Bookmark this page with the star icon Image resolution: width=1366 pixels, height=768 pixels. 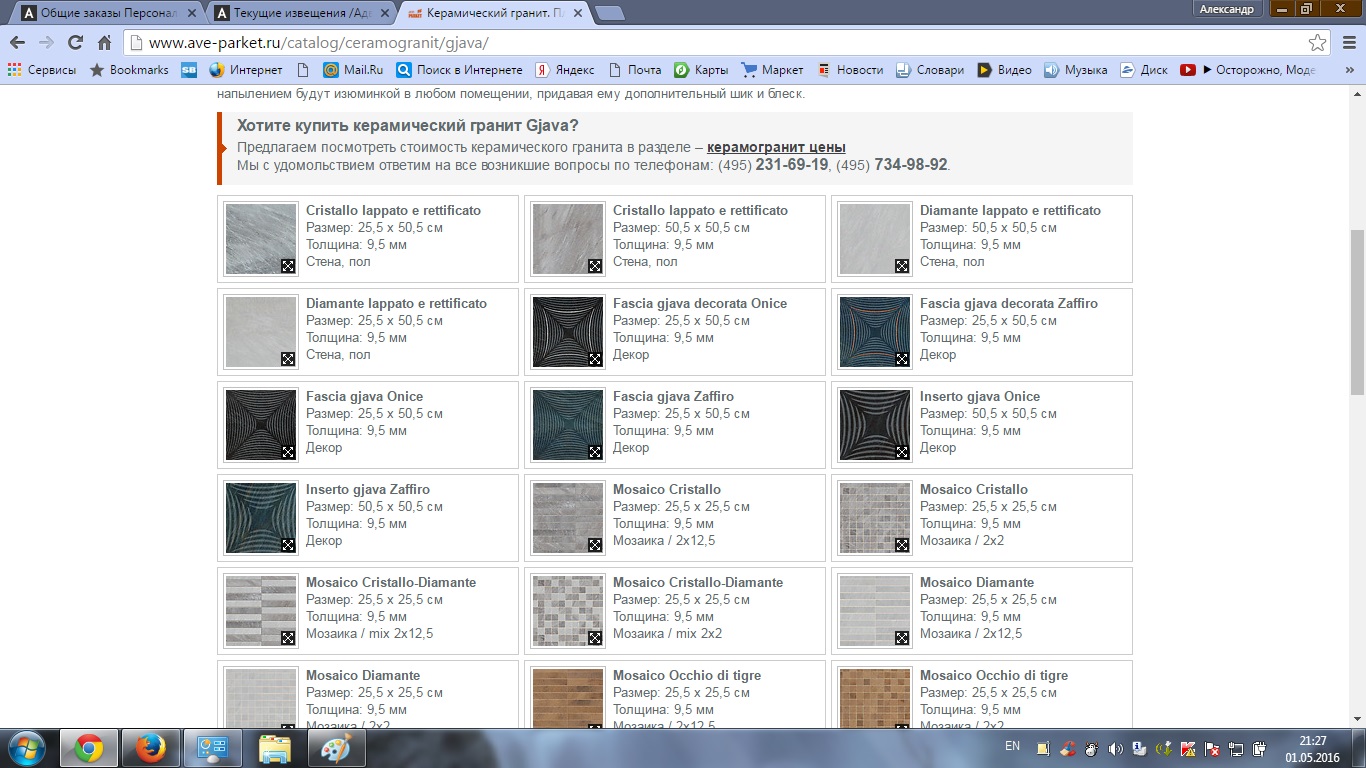[1318, 43]
